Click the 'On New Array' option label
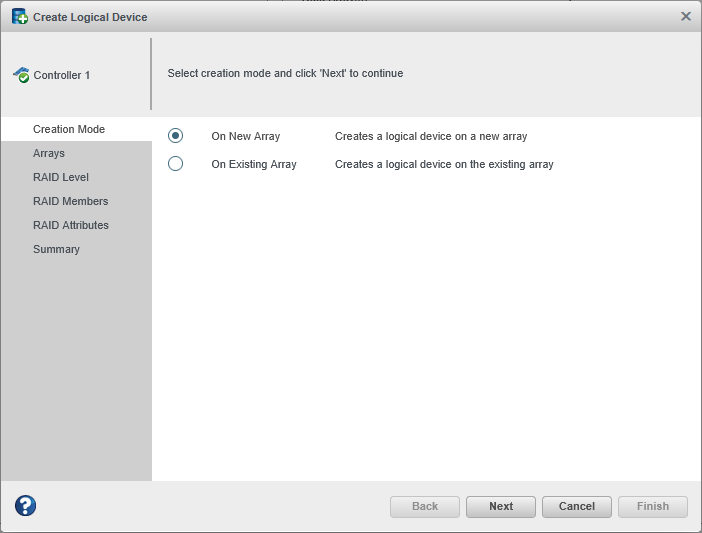Screen dimensions: 702x533 click(x=246, y=136)
